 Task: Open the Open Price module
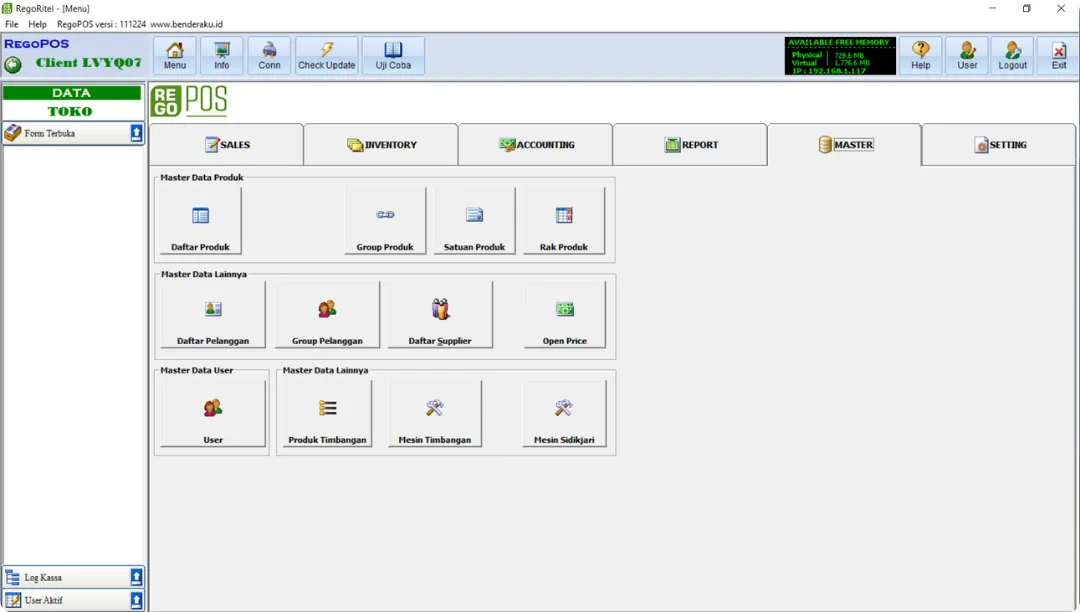(x=565, y=315)
